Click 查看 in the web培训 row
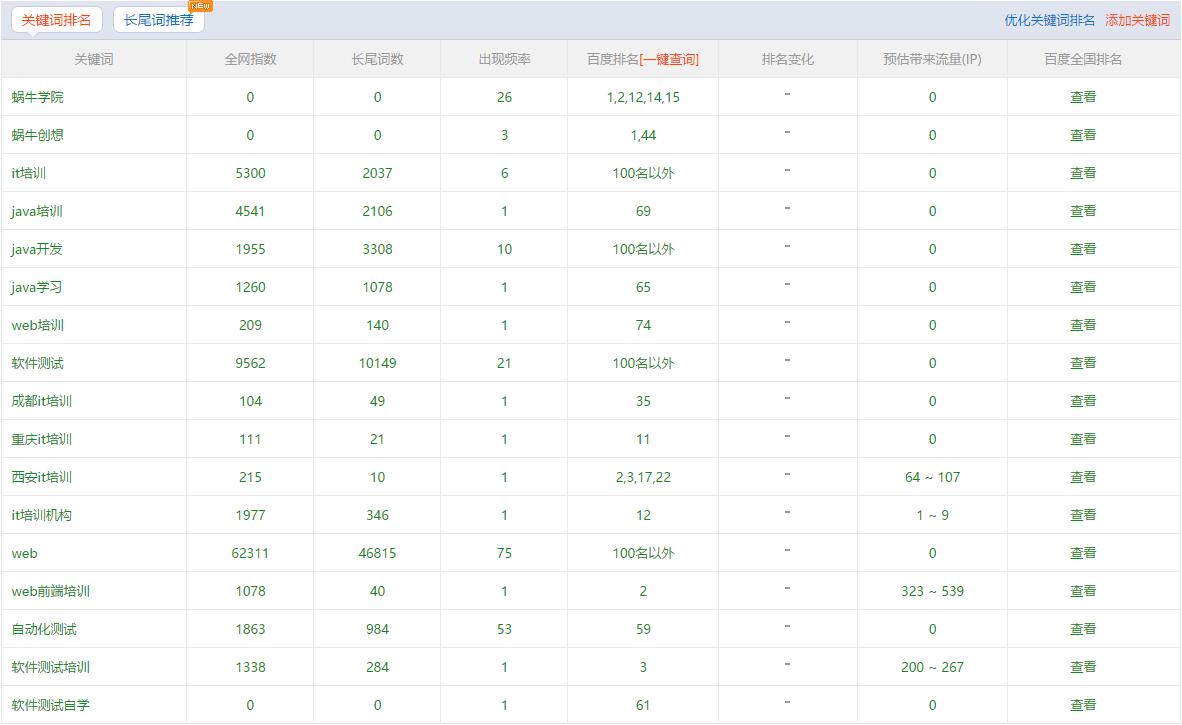Screen dimensions: 1182x725 pos(1083,325)
